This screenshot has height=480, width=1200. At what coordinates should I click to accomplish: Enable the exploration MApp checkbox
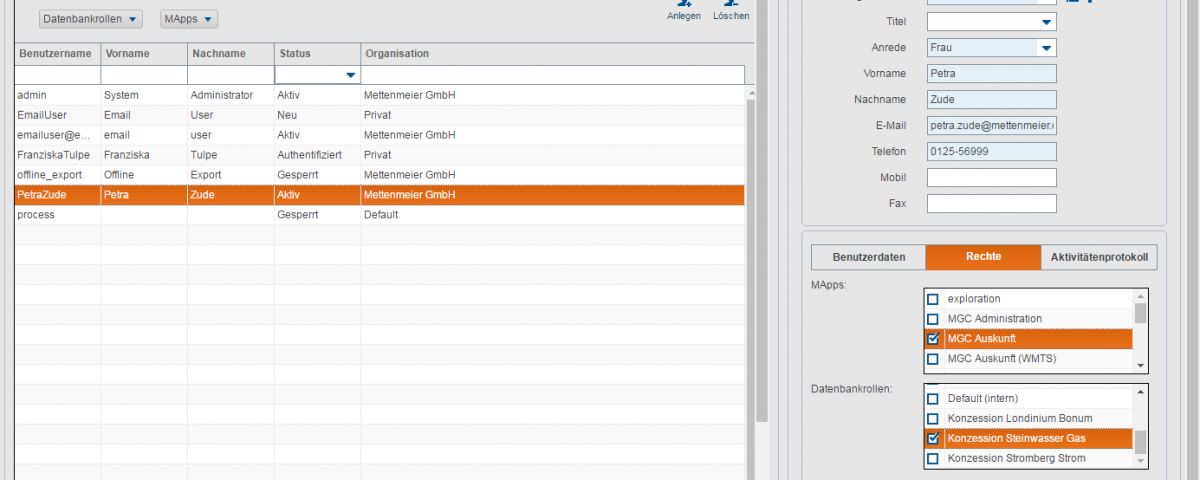(933, 299)
